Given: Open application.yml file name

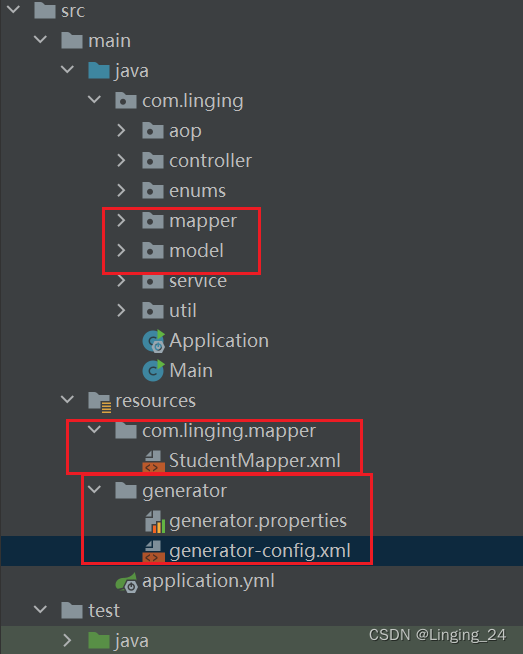Looking at the screenshot, I should (x=208, y=582).
